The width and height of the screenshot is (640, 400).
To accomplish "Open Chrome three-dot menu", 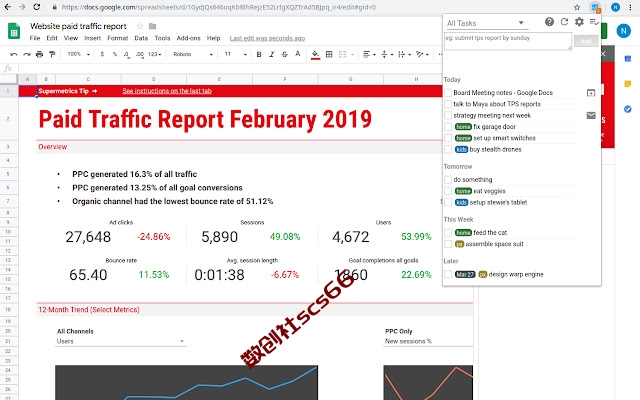I will click(x=630, y=7).
